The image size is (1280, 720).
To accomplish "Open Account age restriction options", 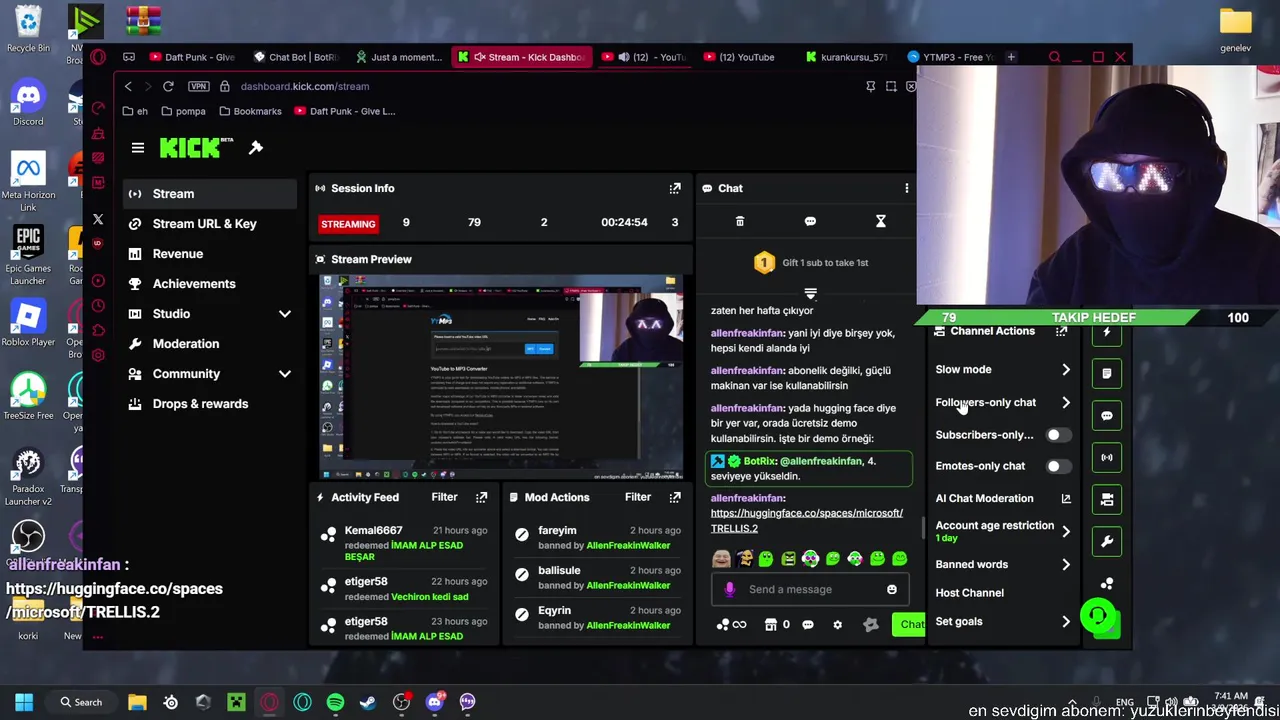I will point(1066,532).
